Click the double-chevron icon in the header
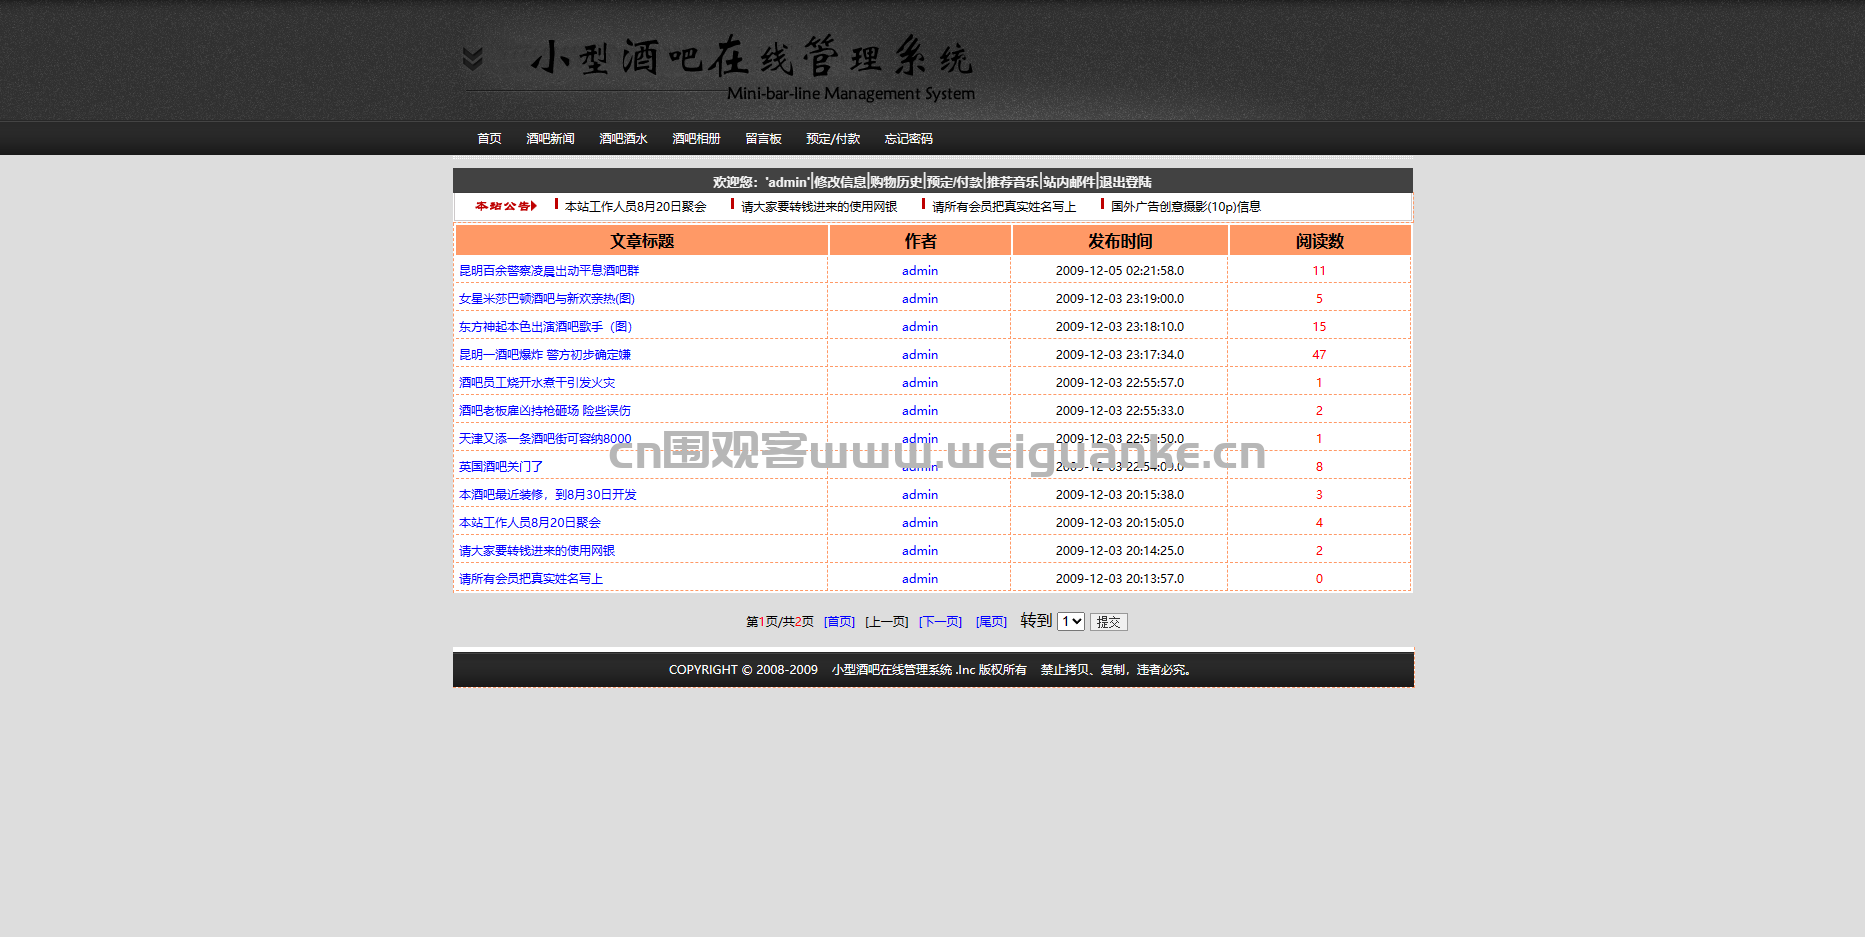This screenshot has height=937, width=1865. (x=473, y=59)
